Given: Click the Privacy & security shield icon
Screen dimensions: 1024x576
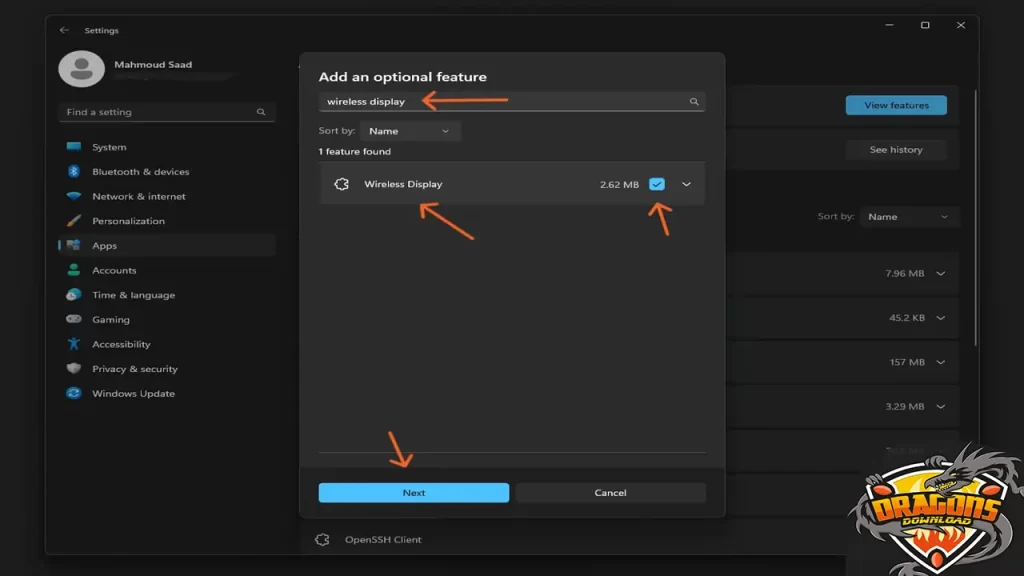Looking at the screenshot, I should coord(73,369).
